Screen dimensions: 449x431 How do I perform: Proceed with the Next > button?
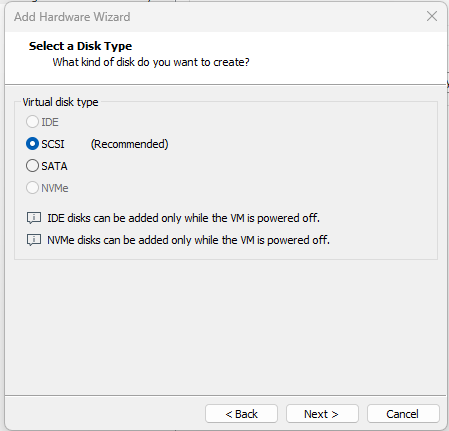(x=322, y=414)
